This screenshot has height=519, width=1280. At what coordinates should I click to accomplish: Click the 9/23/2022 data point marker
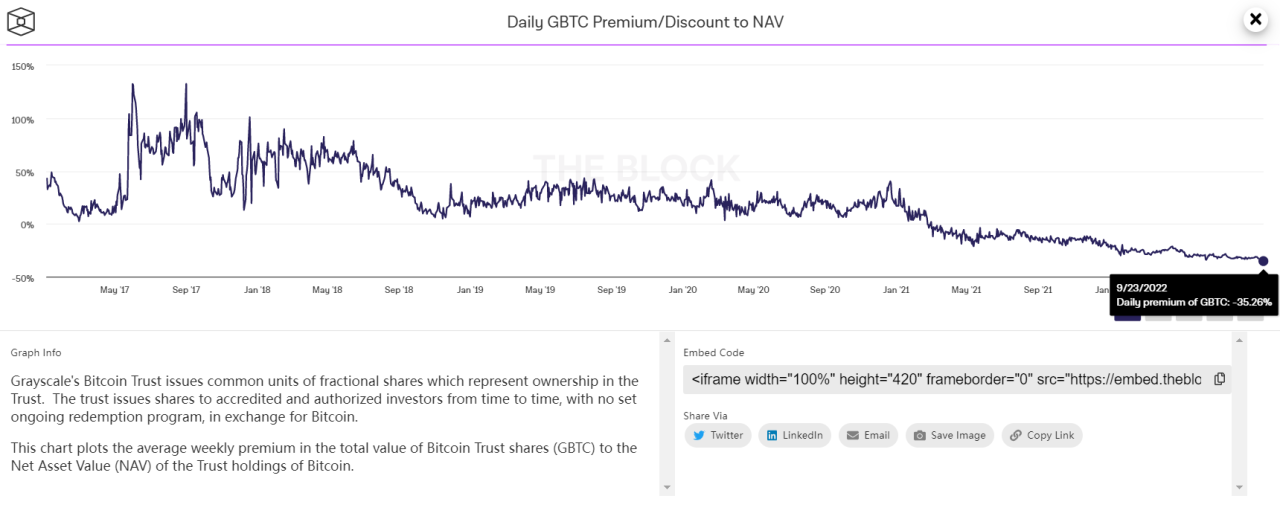1263,261
